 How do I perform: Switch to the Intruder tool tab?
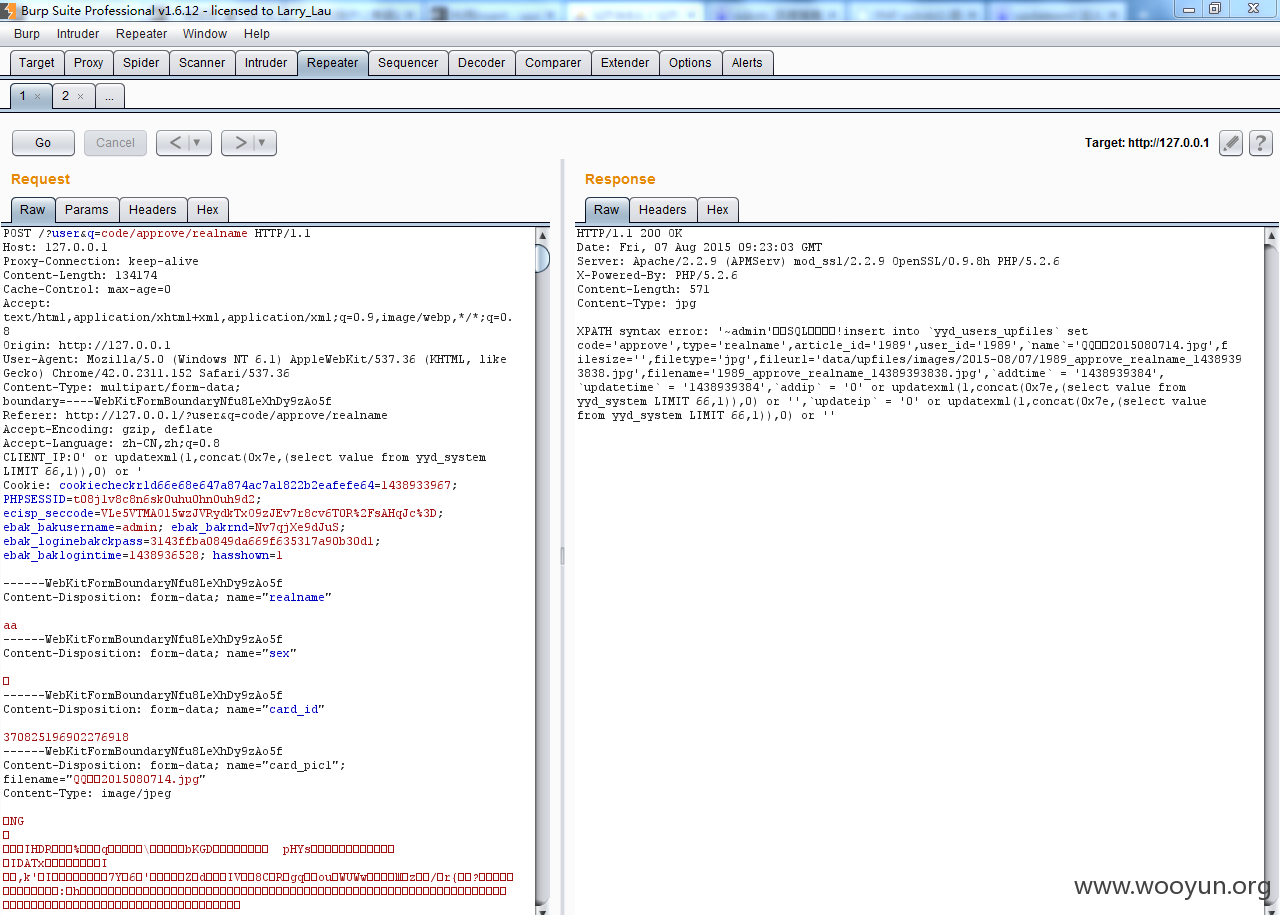pyautogui.click(x=266, y=63)
